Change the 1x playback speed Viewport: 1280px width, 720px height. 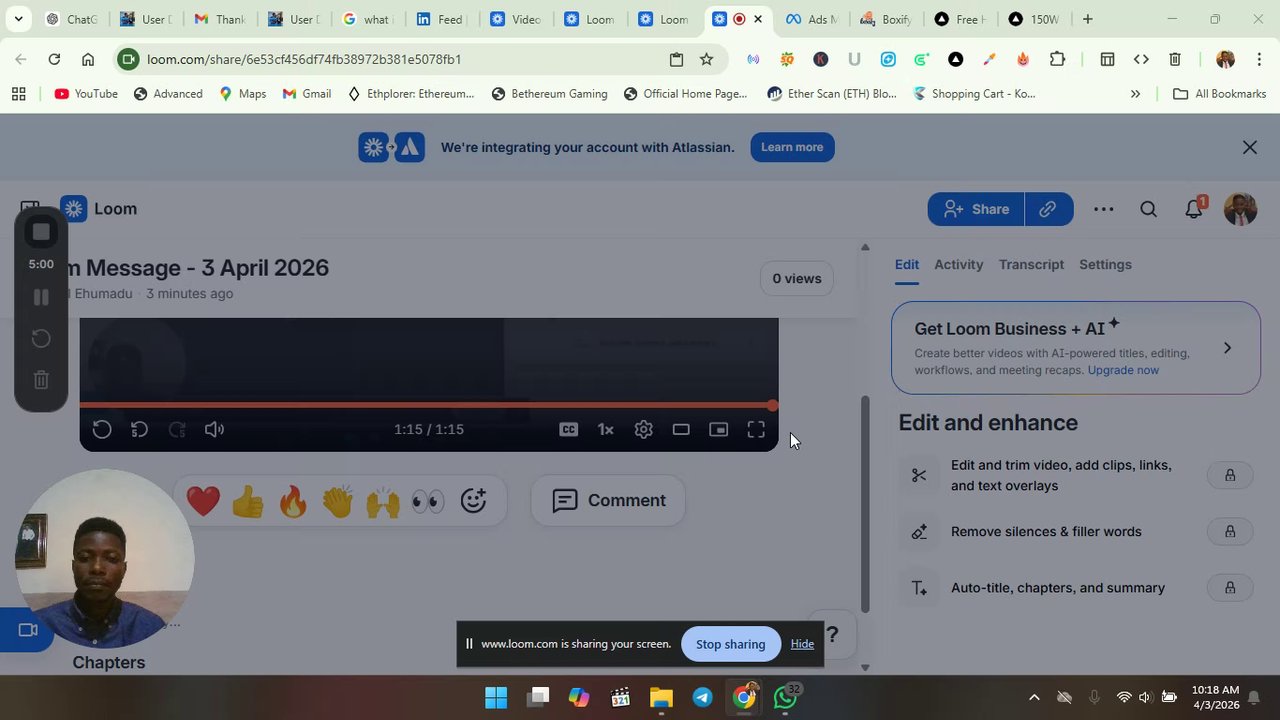[606, 429]
